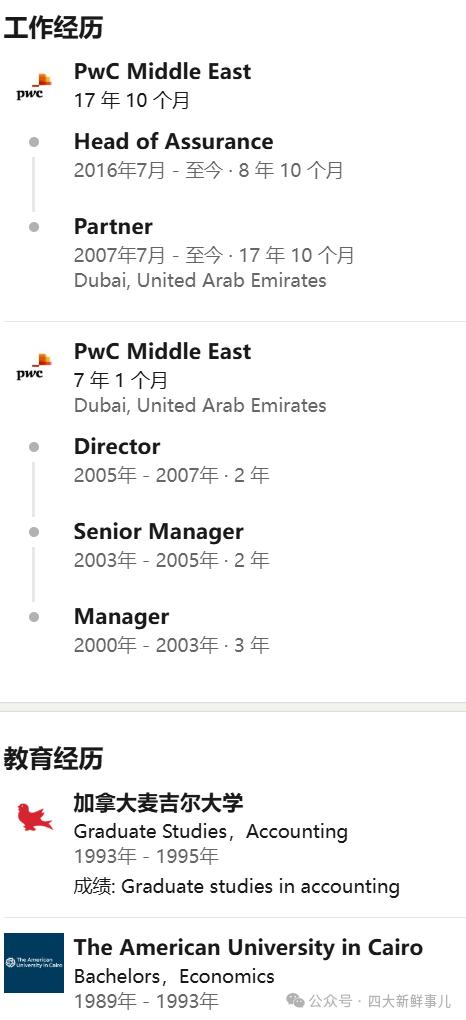Click the Head of Assurance position title
This screenshot has width=466, height=1020.
pos(173,141)
